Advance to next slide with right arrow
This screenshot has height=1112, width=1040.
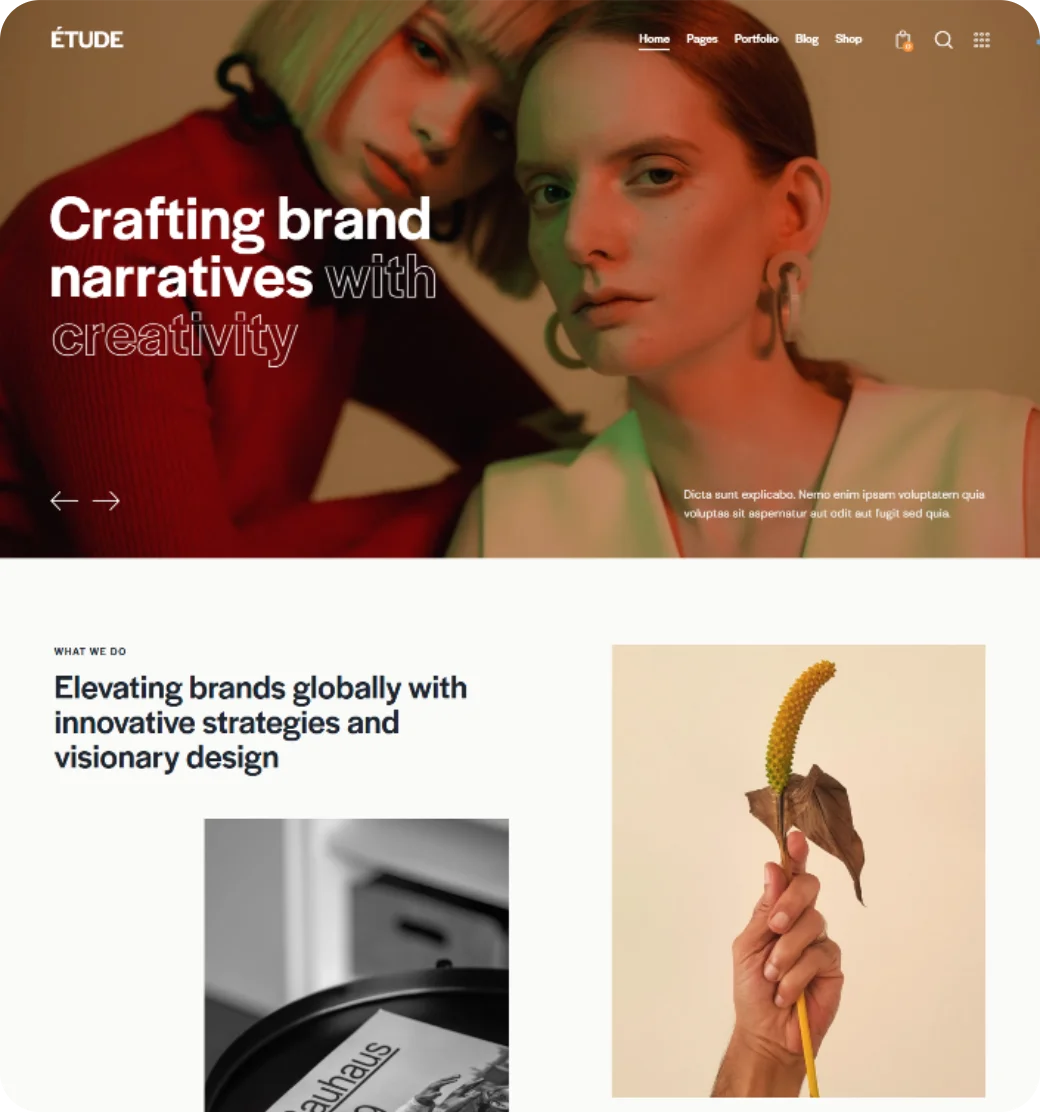click(x=106, y=501)
